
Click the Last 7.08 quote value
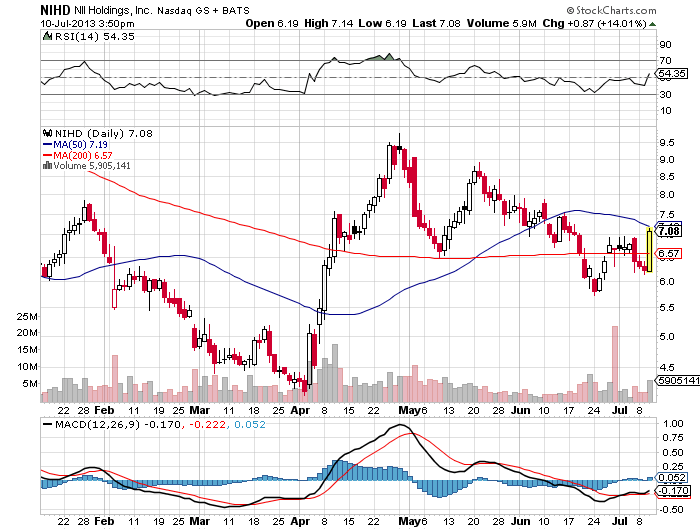[x=436, y=23]
